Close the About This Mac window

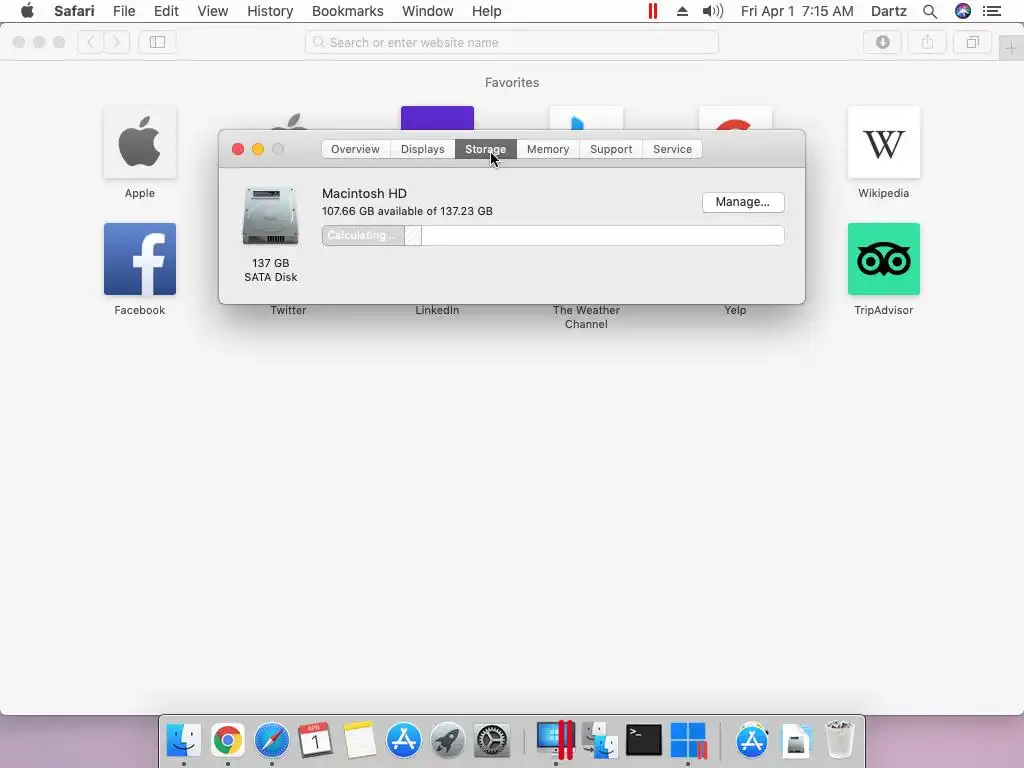[238, 149]
